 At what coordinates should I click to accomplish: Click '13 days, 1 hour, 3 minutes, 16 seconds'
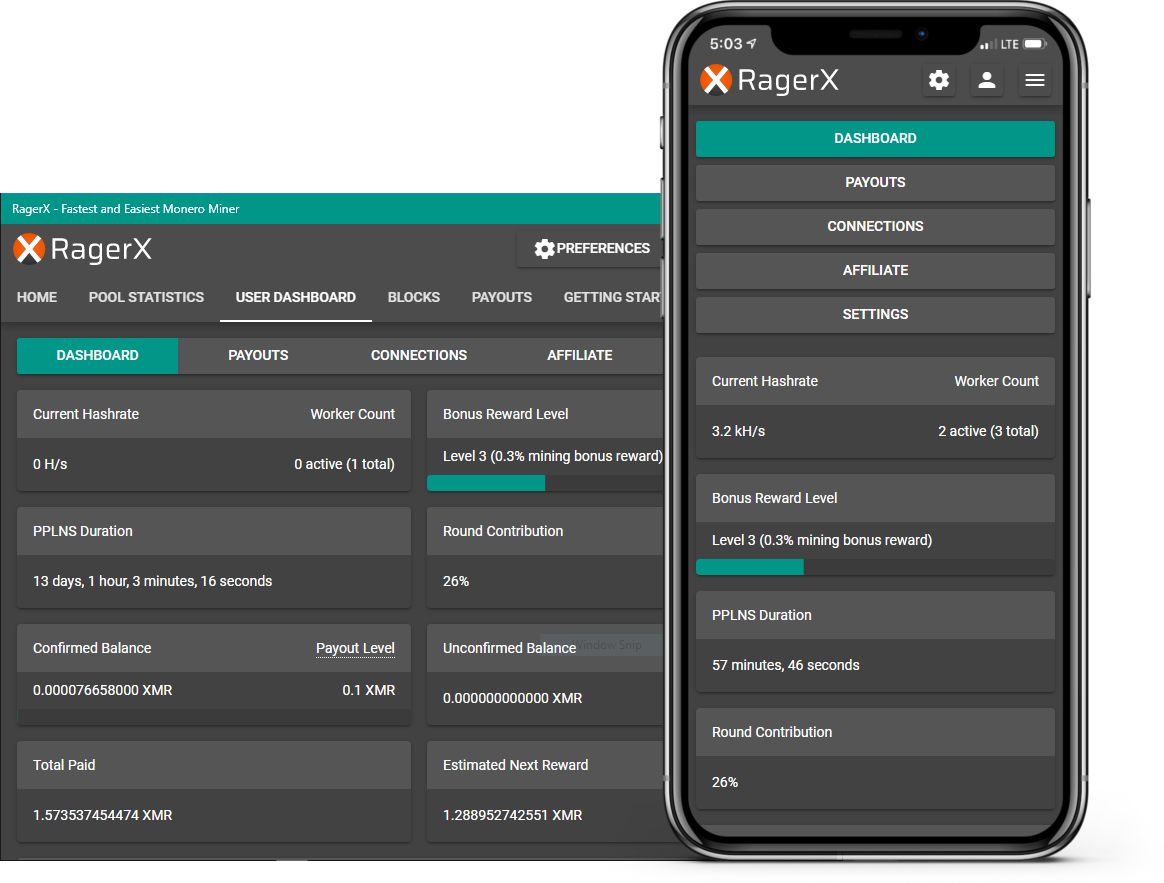click(152, 581)
